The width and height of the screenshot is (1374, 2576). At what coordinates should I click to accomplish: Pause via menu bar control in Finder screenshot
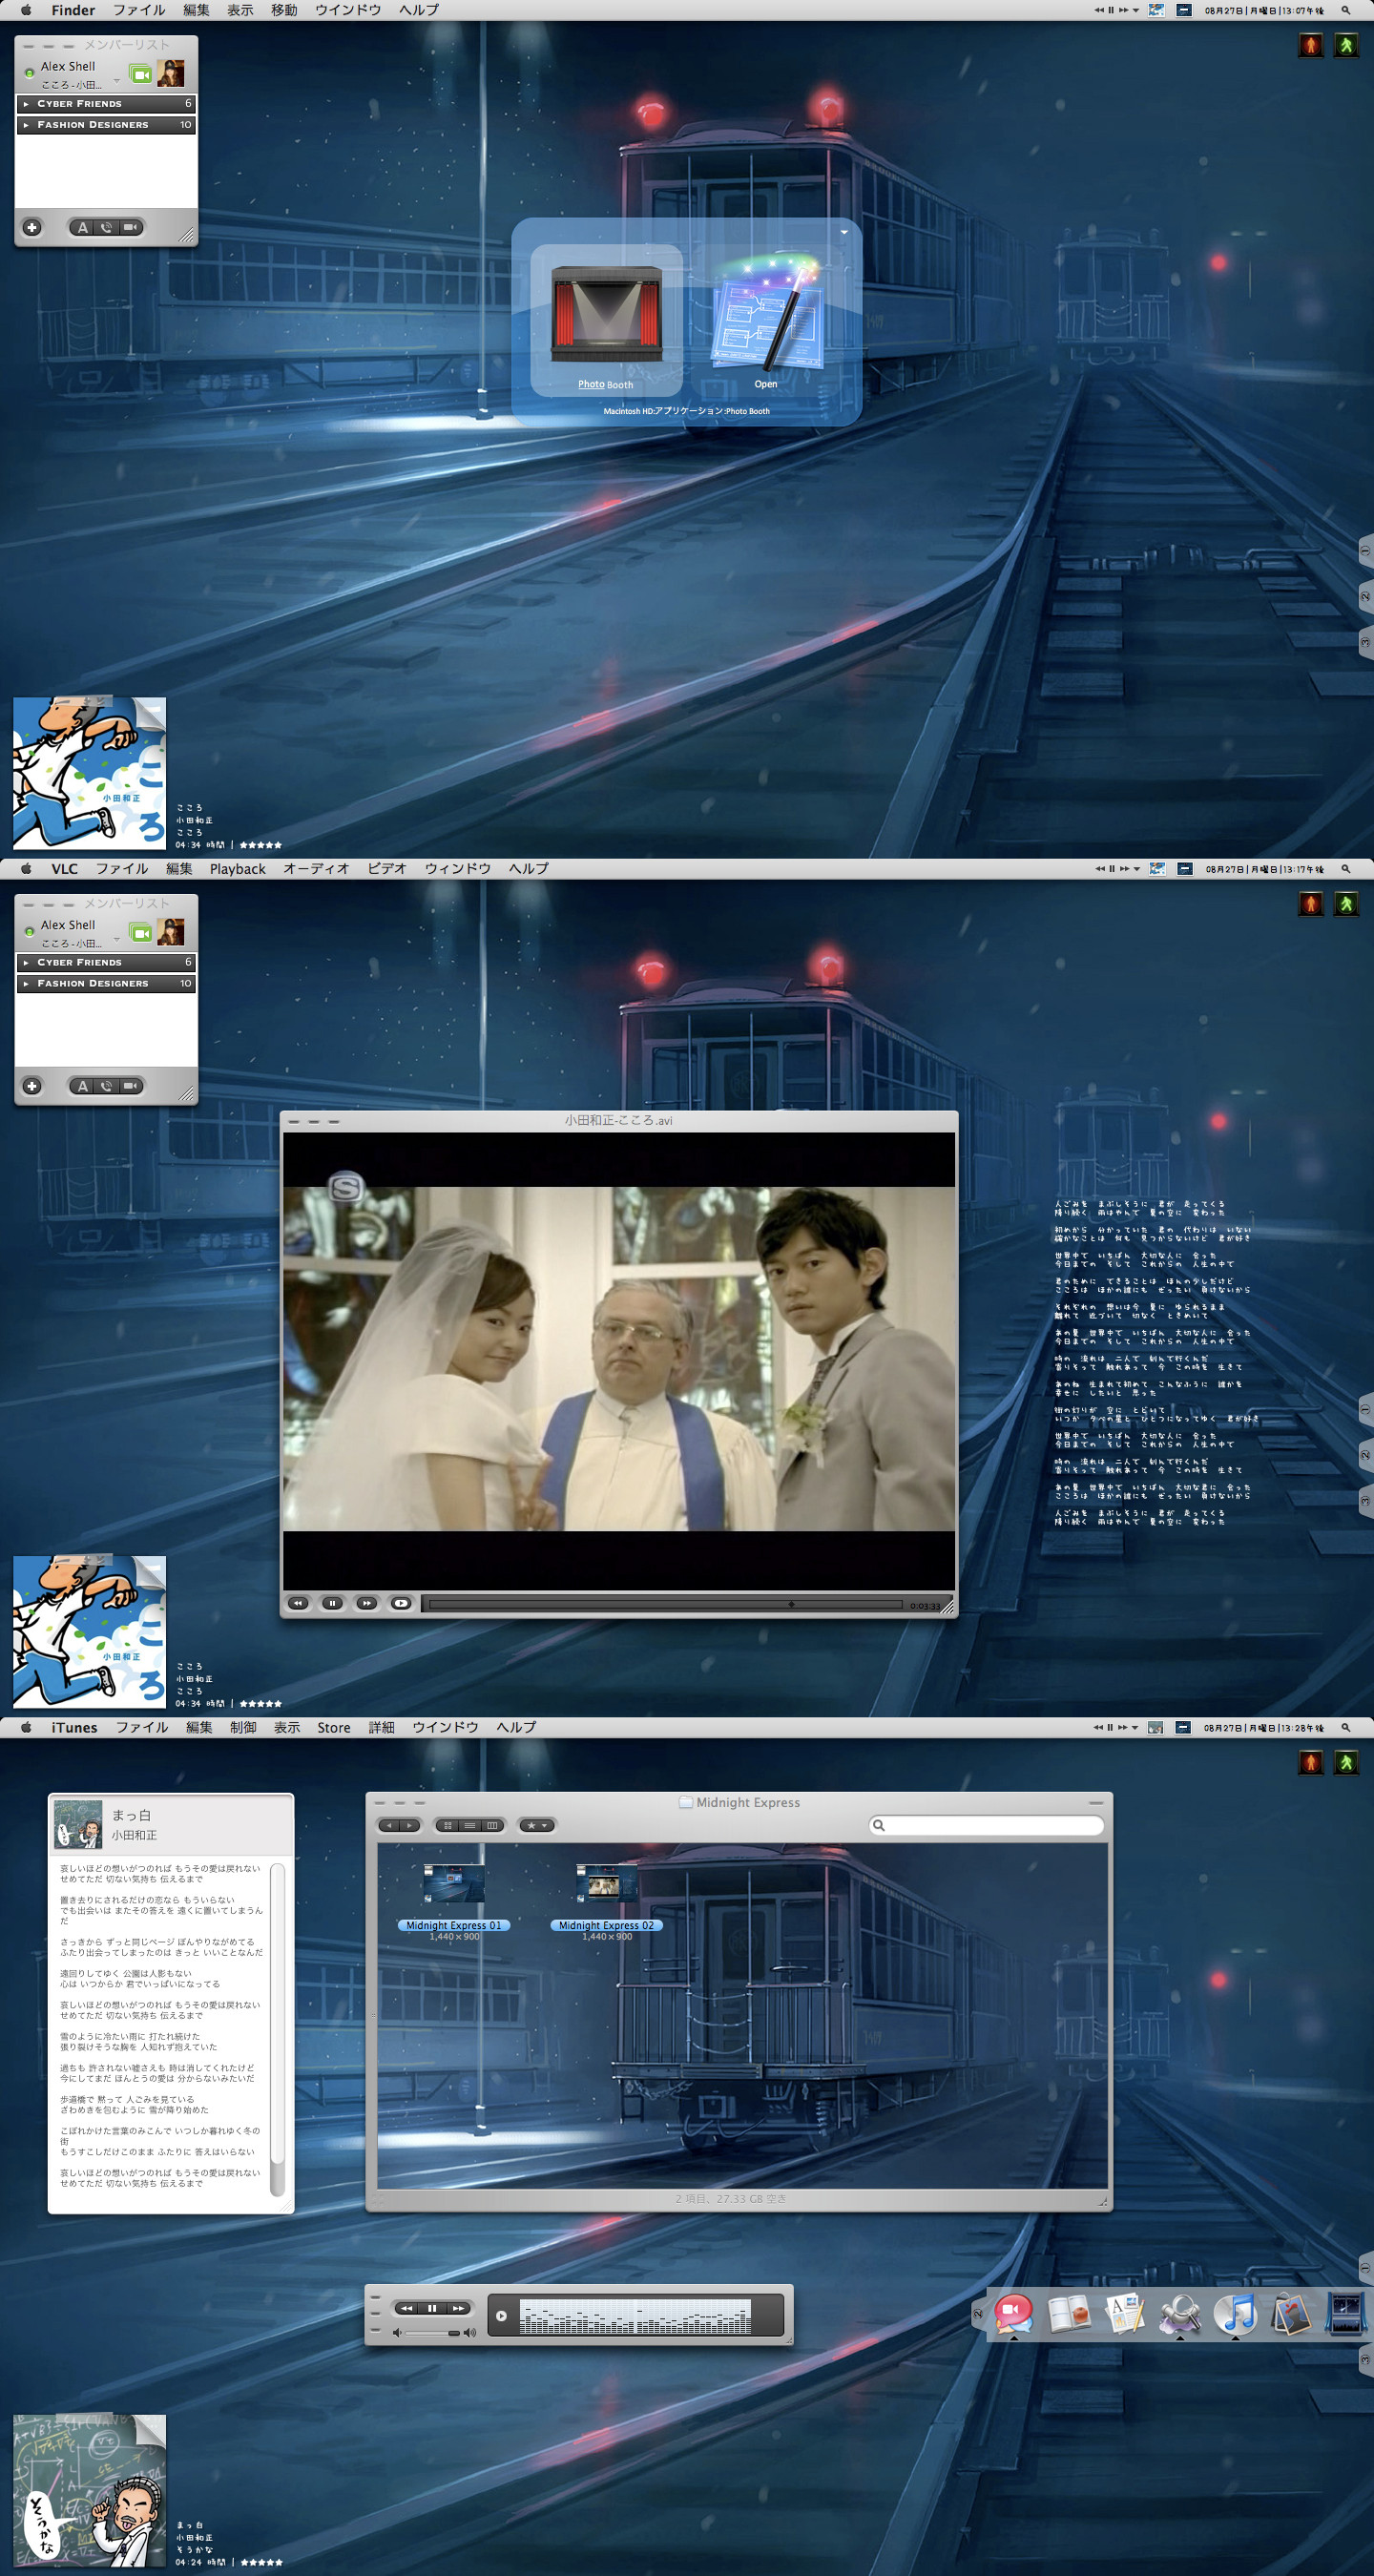[1111, 10]
